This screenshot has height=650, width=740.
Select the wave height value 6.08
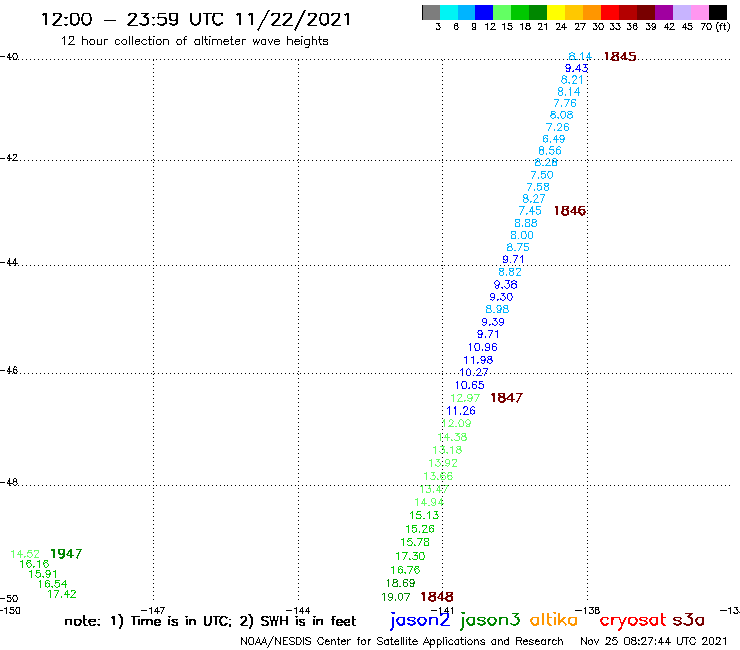(x=562, y=115)
